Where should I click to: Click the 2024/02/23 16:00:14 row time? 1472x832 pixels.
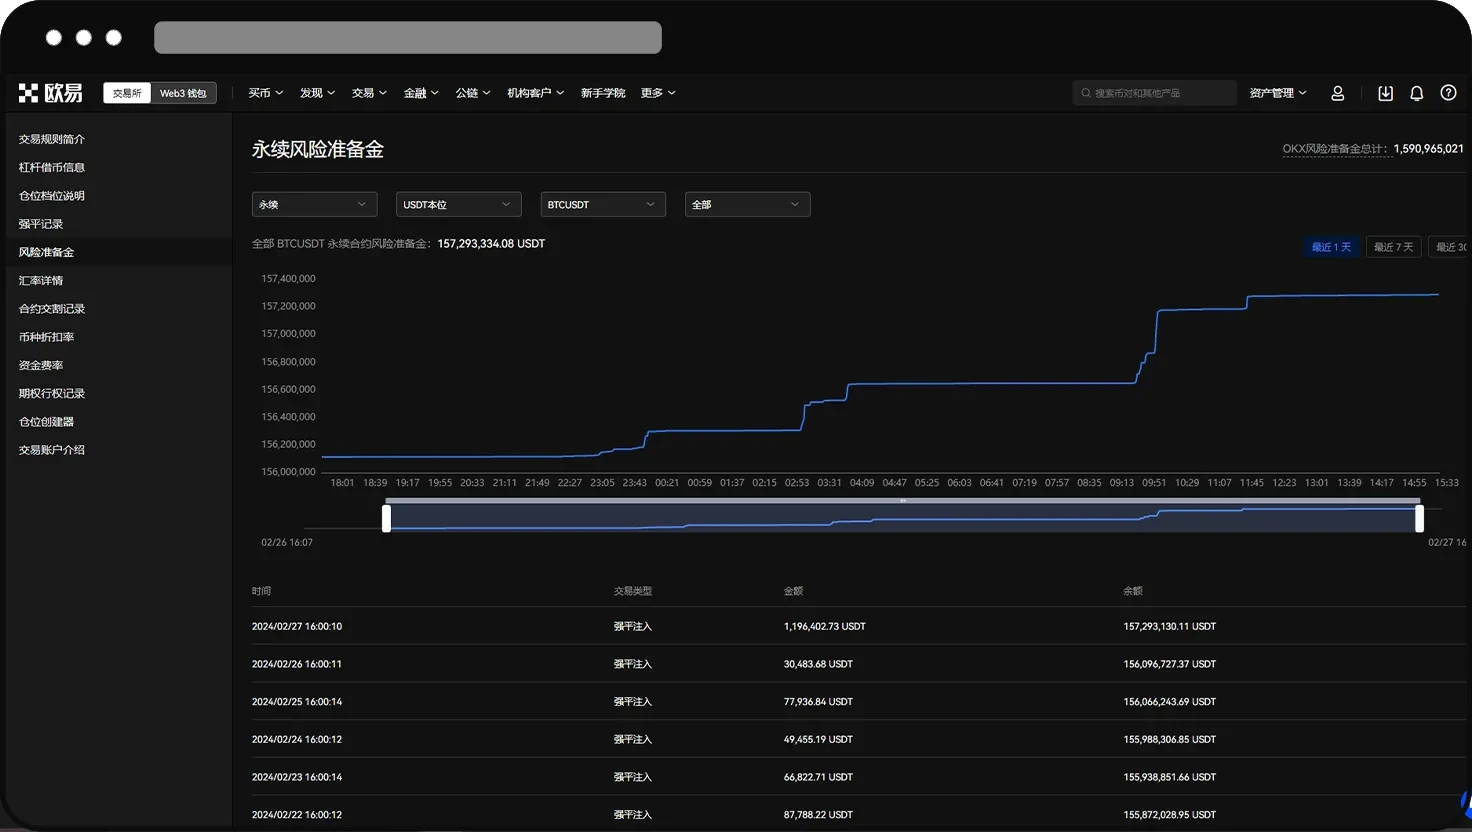[x=297, y=777]
